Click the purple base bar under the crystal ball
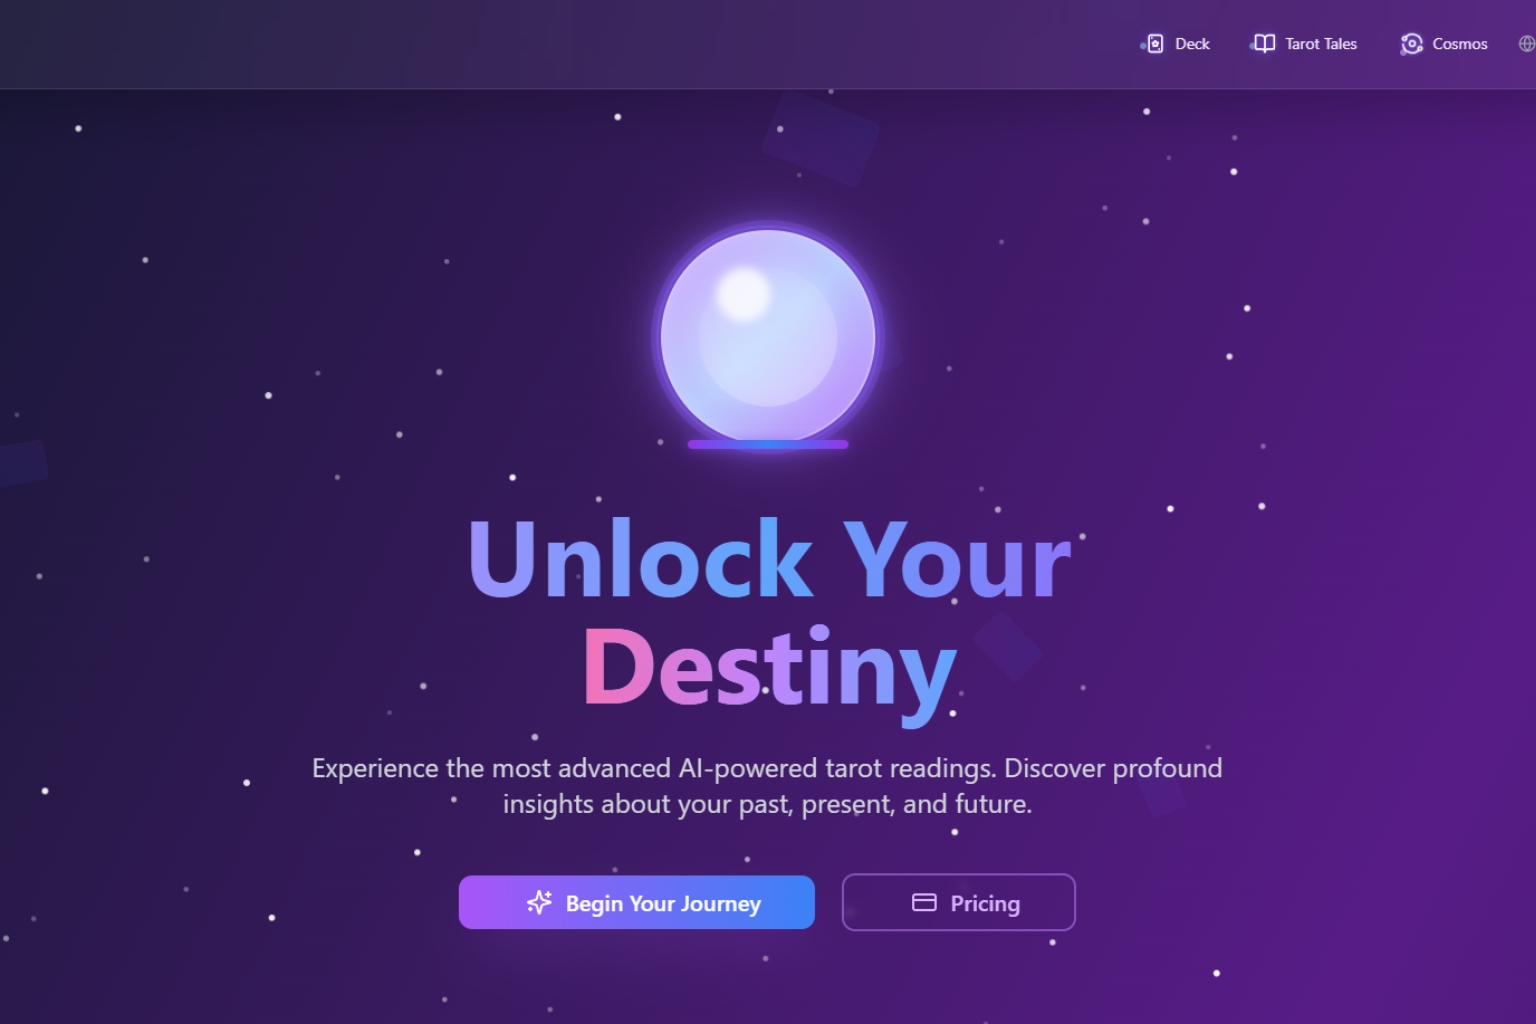 pyautogui.click(x=768, y=444)
